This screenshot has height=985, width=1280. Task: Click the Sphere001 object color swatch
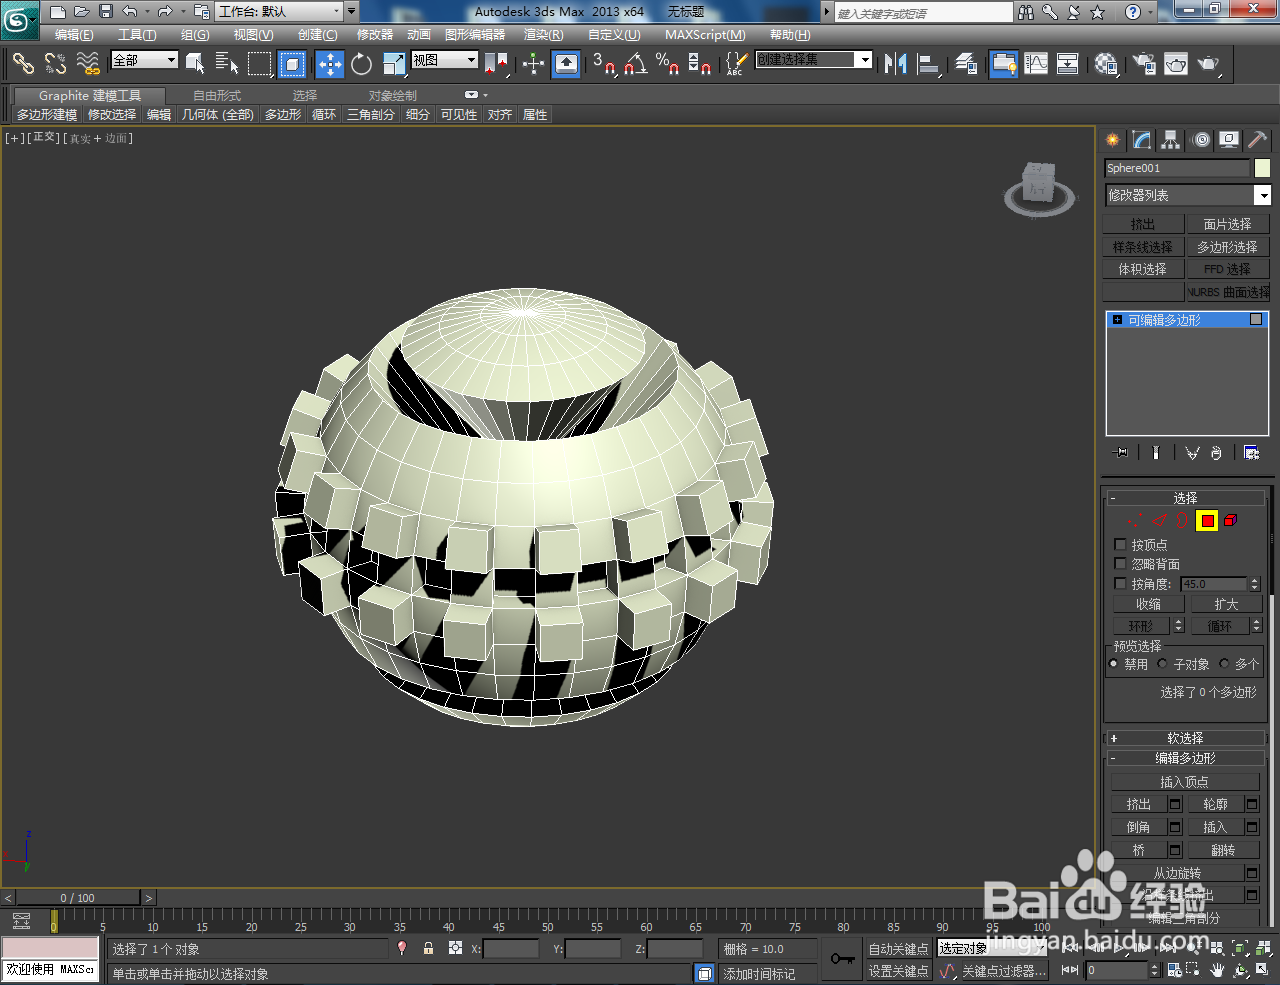tap(1262, 167)
